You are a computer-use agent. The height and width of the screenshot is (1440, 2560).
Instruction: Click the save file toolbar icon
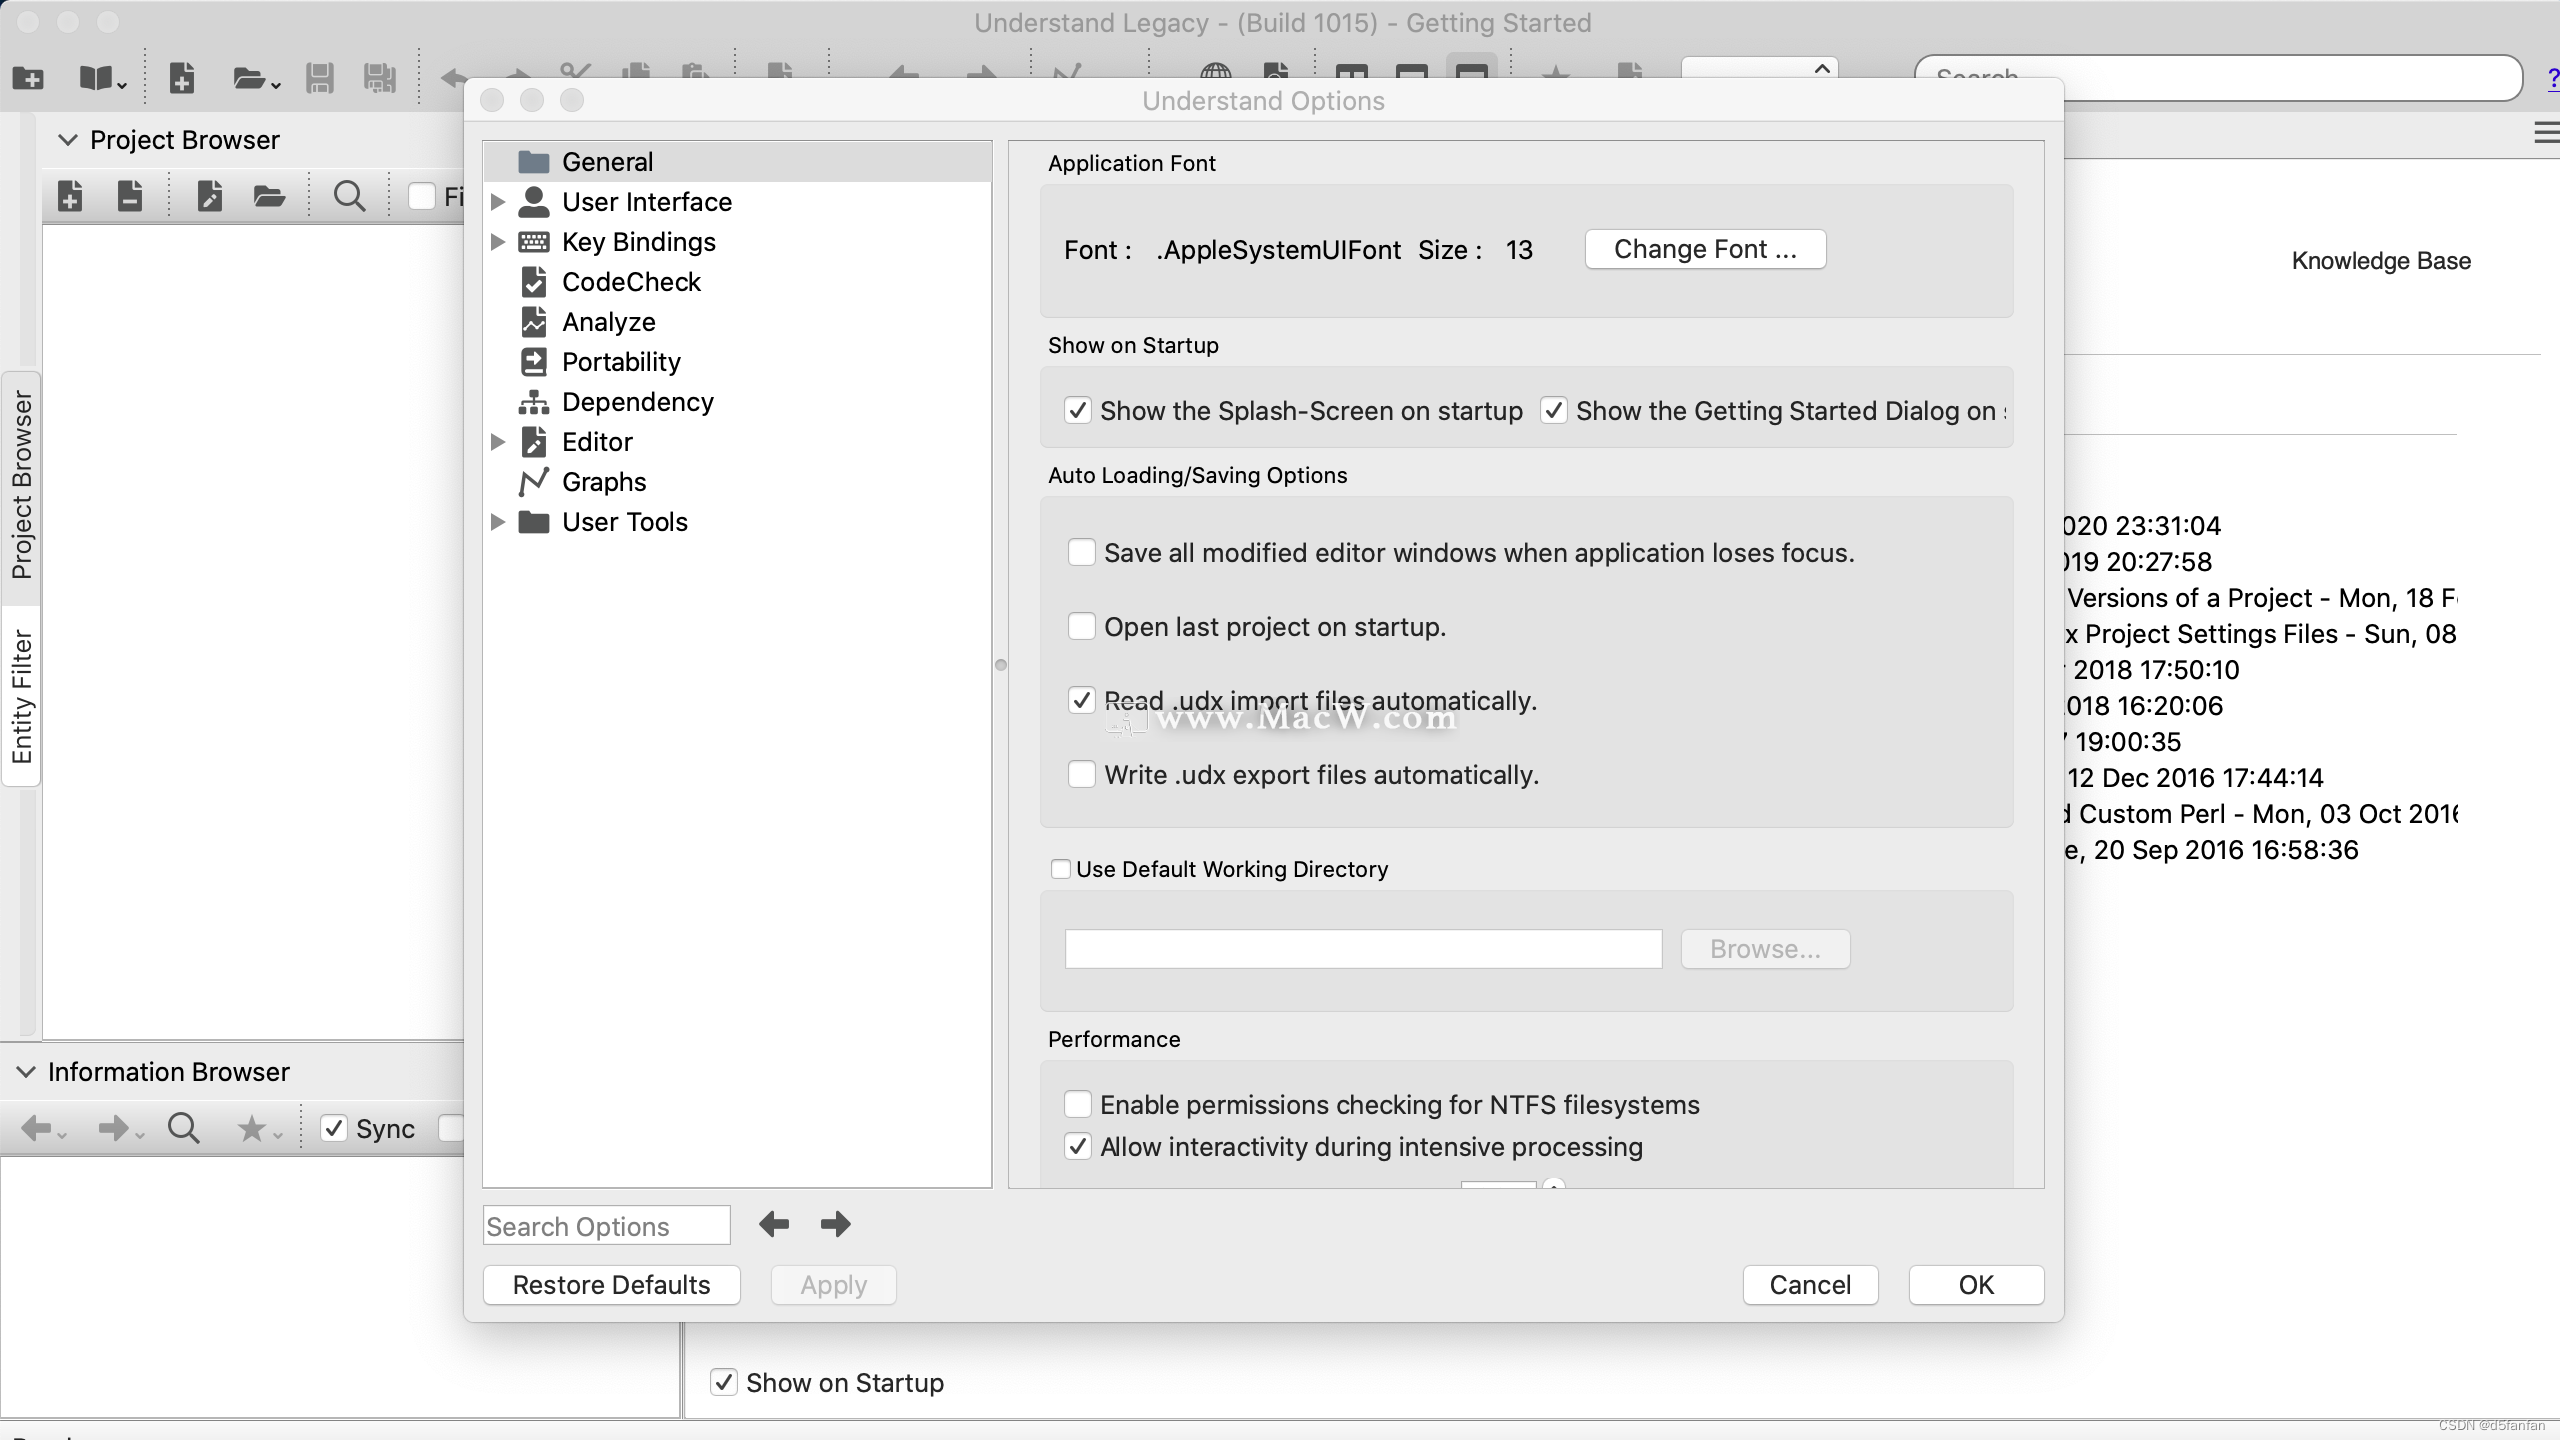(319, 78)
